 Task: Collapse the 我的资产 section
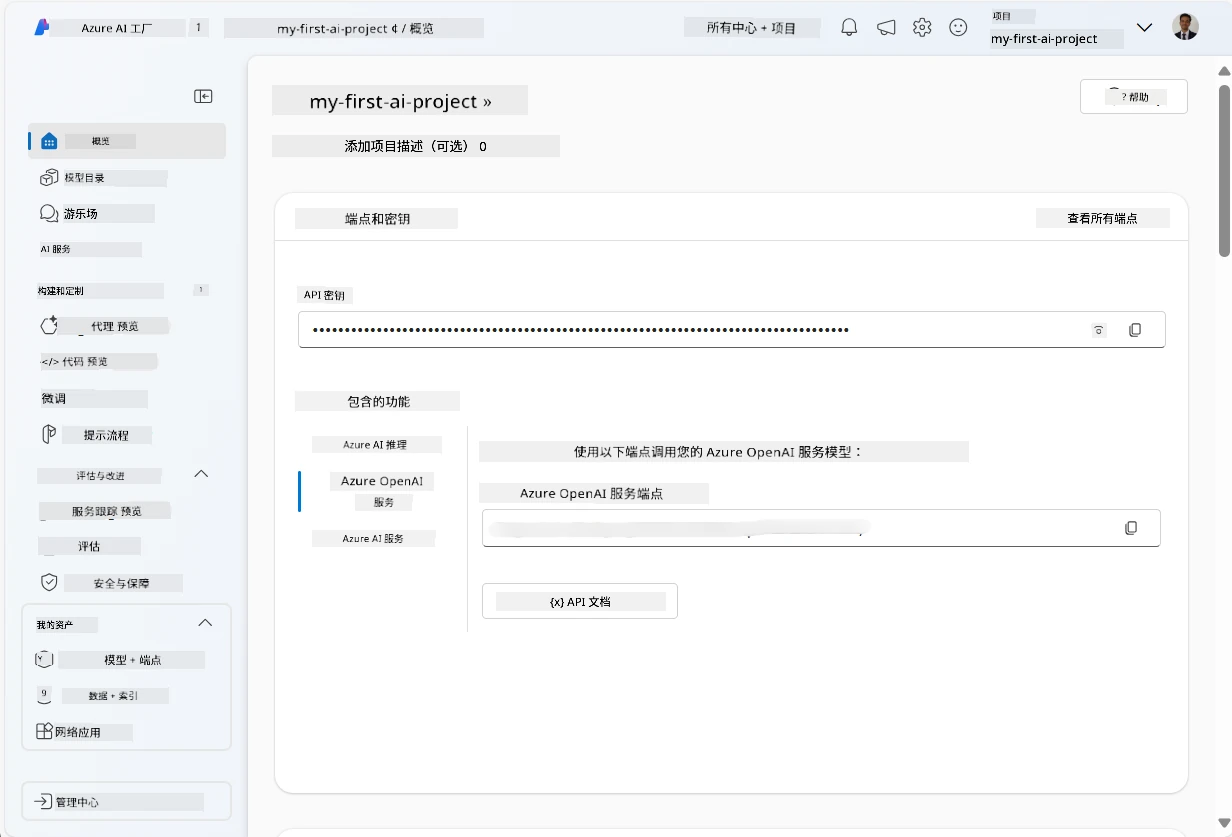pos(205,623)
